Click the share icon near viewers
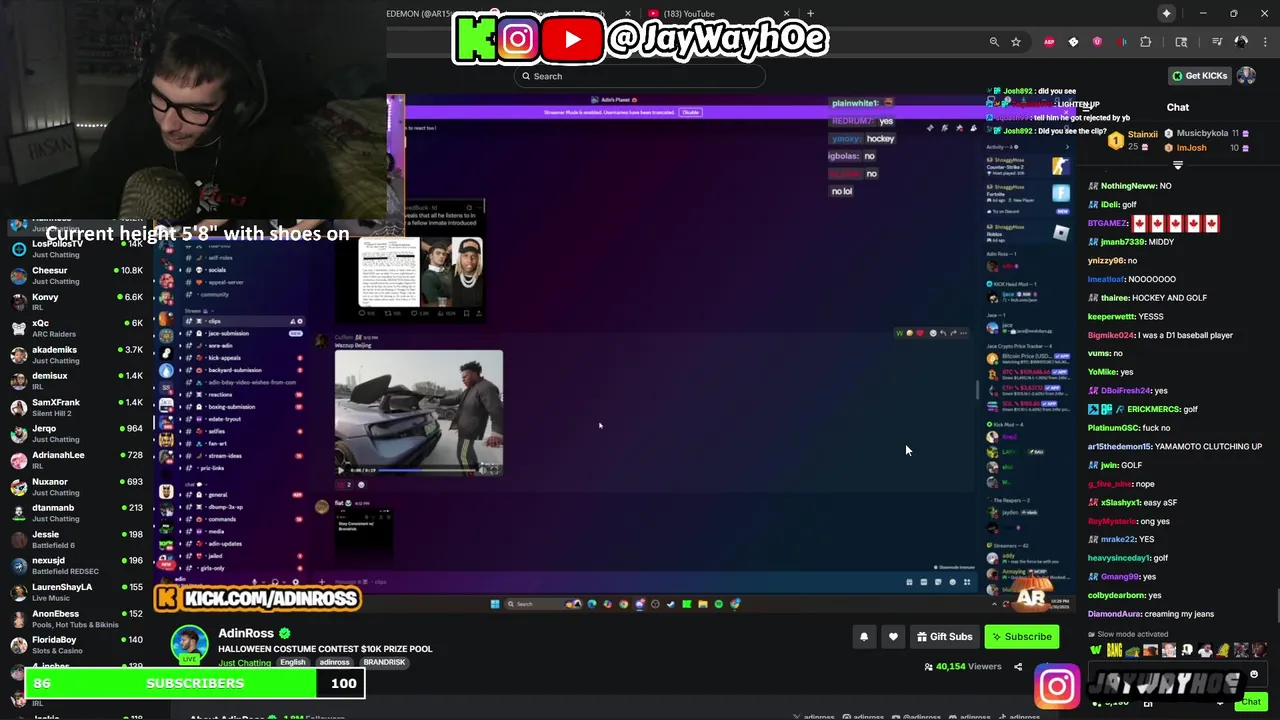Screen dimensions: 1280x720 1018,667
